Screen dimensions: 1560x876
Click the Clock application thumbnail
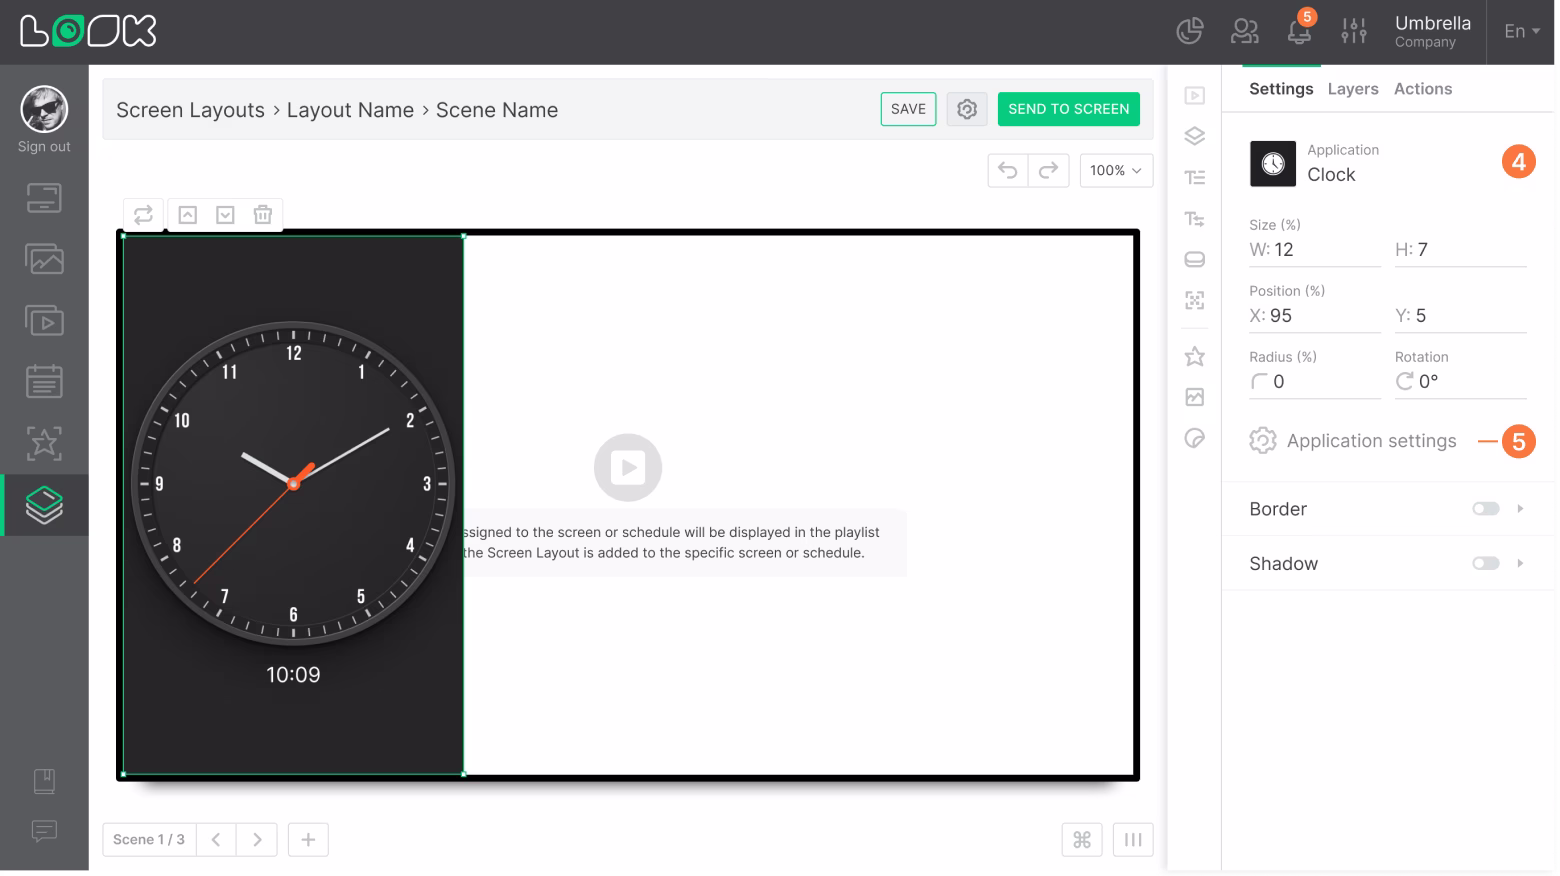coord(1273,164)
